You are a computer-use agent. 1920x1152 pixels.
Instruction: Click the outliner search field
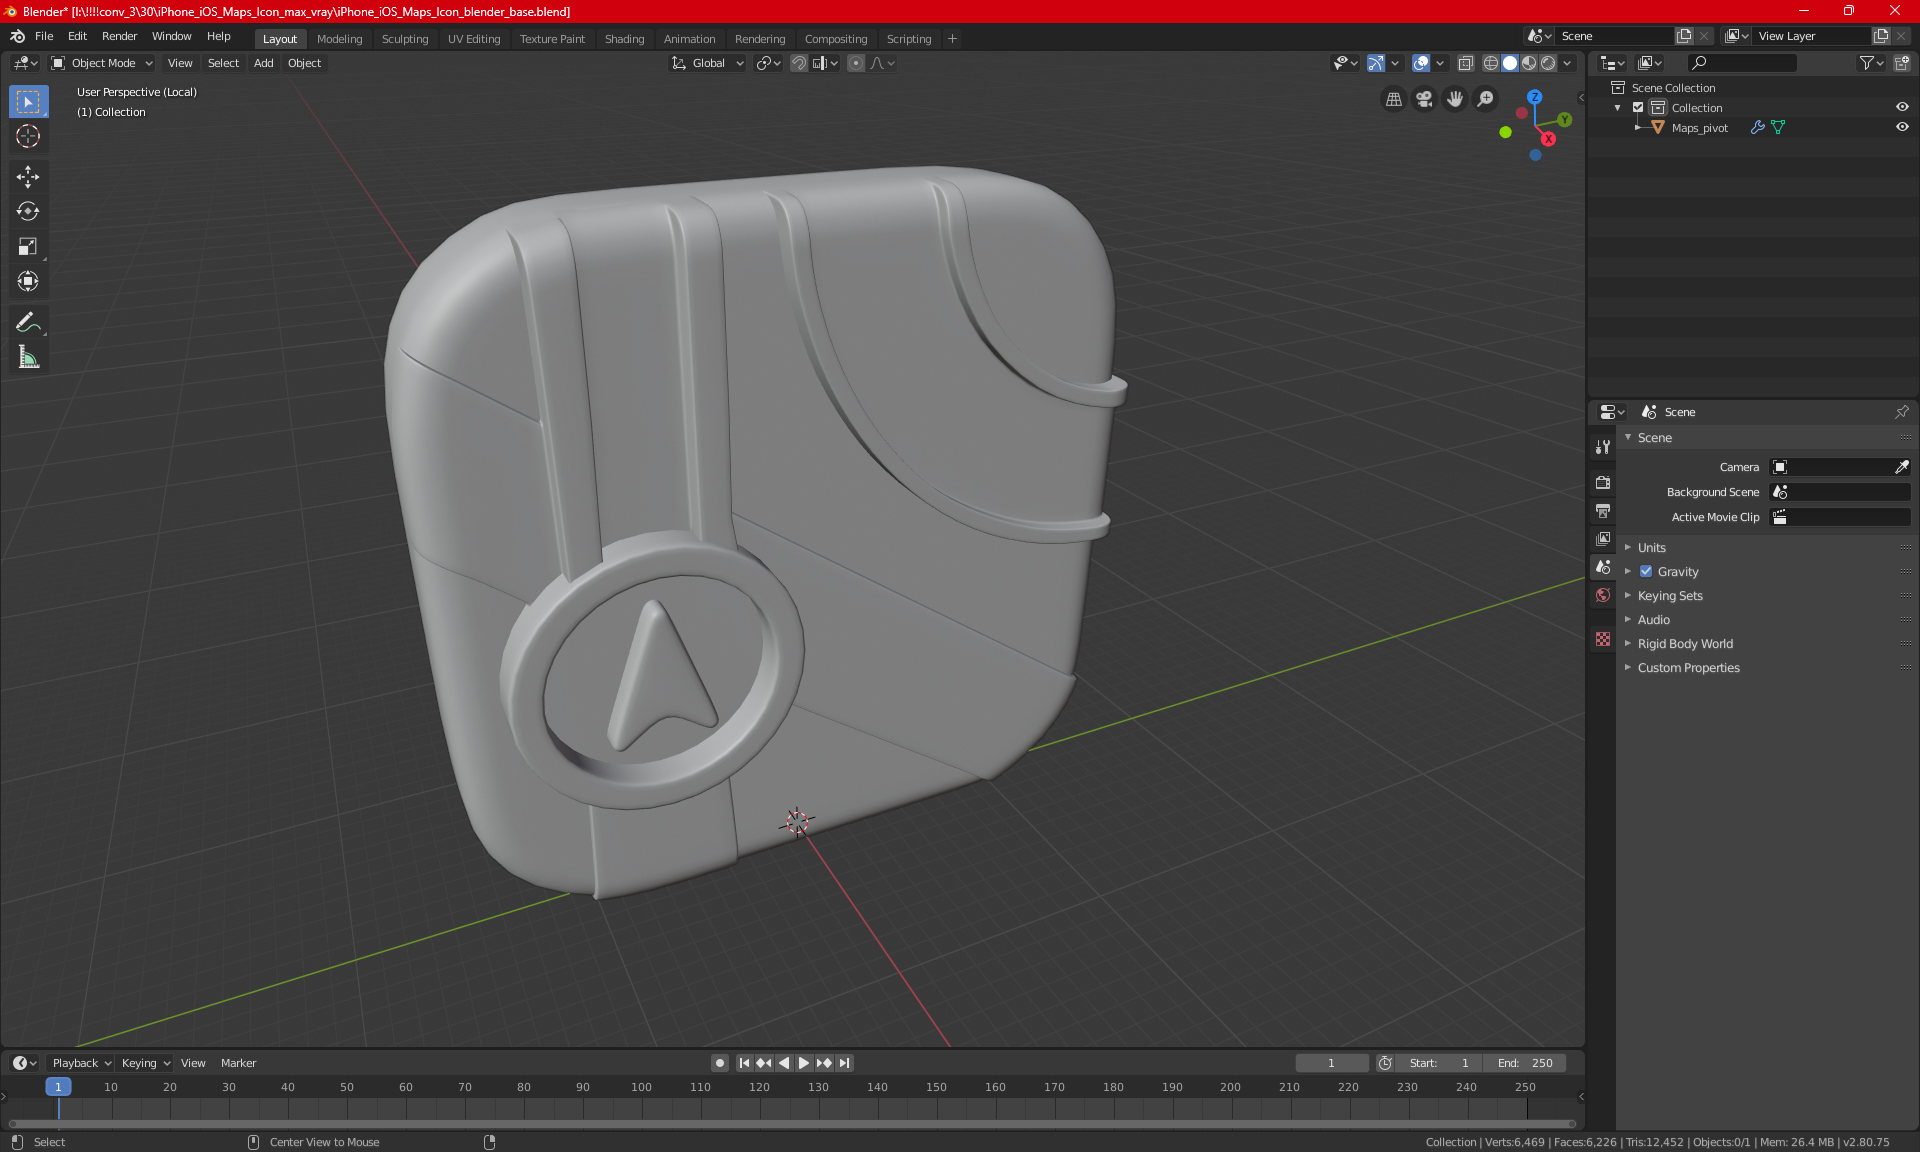1742,63
